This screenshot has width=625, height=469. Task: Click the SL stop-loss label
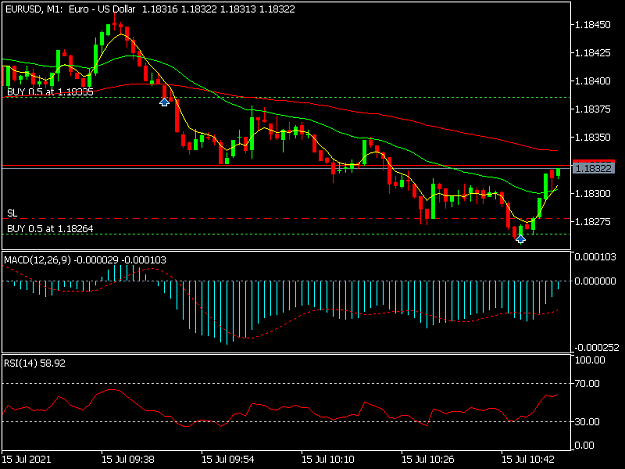click(x=12, y=214)
